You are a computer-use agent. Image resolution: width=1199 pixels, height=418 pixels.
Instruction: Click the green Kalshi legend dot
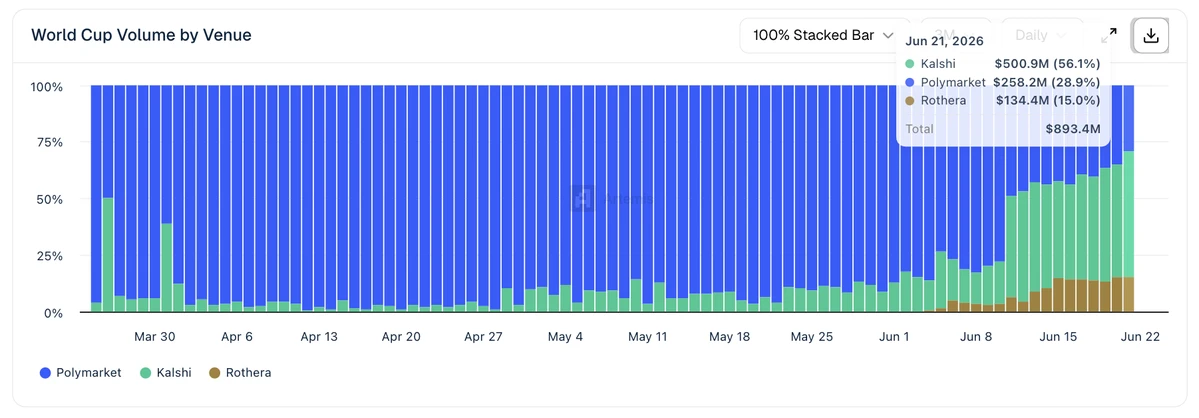coord(145,373)
